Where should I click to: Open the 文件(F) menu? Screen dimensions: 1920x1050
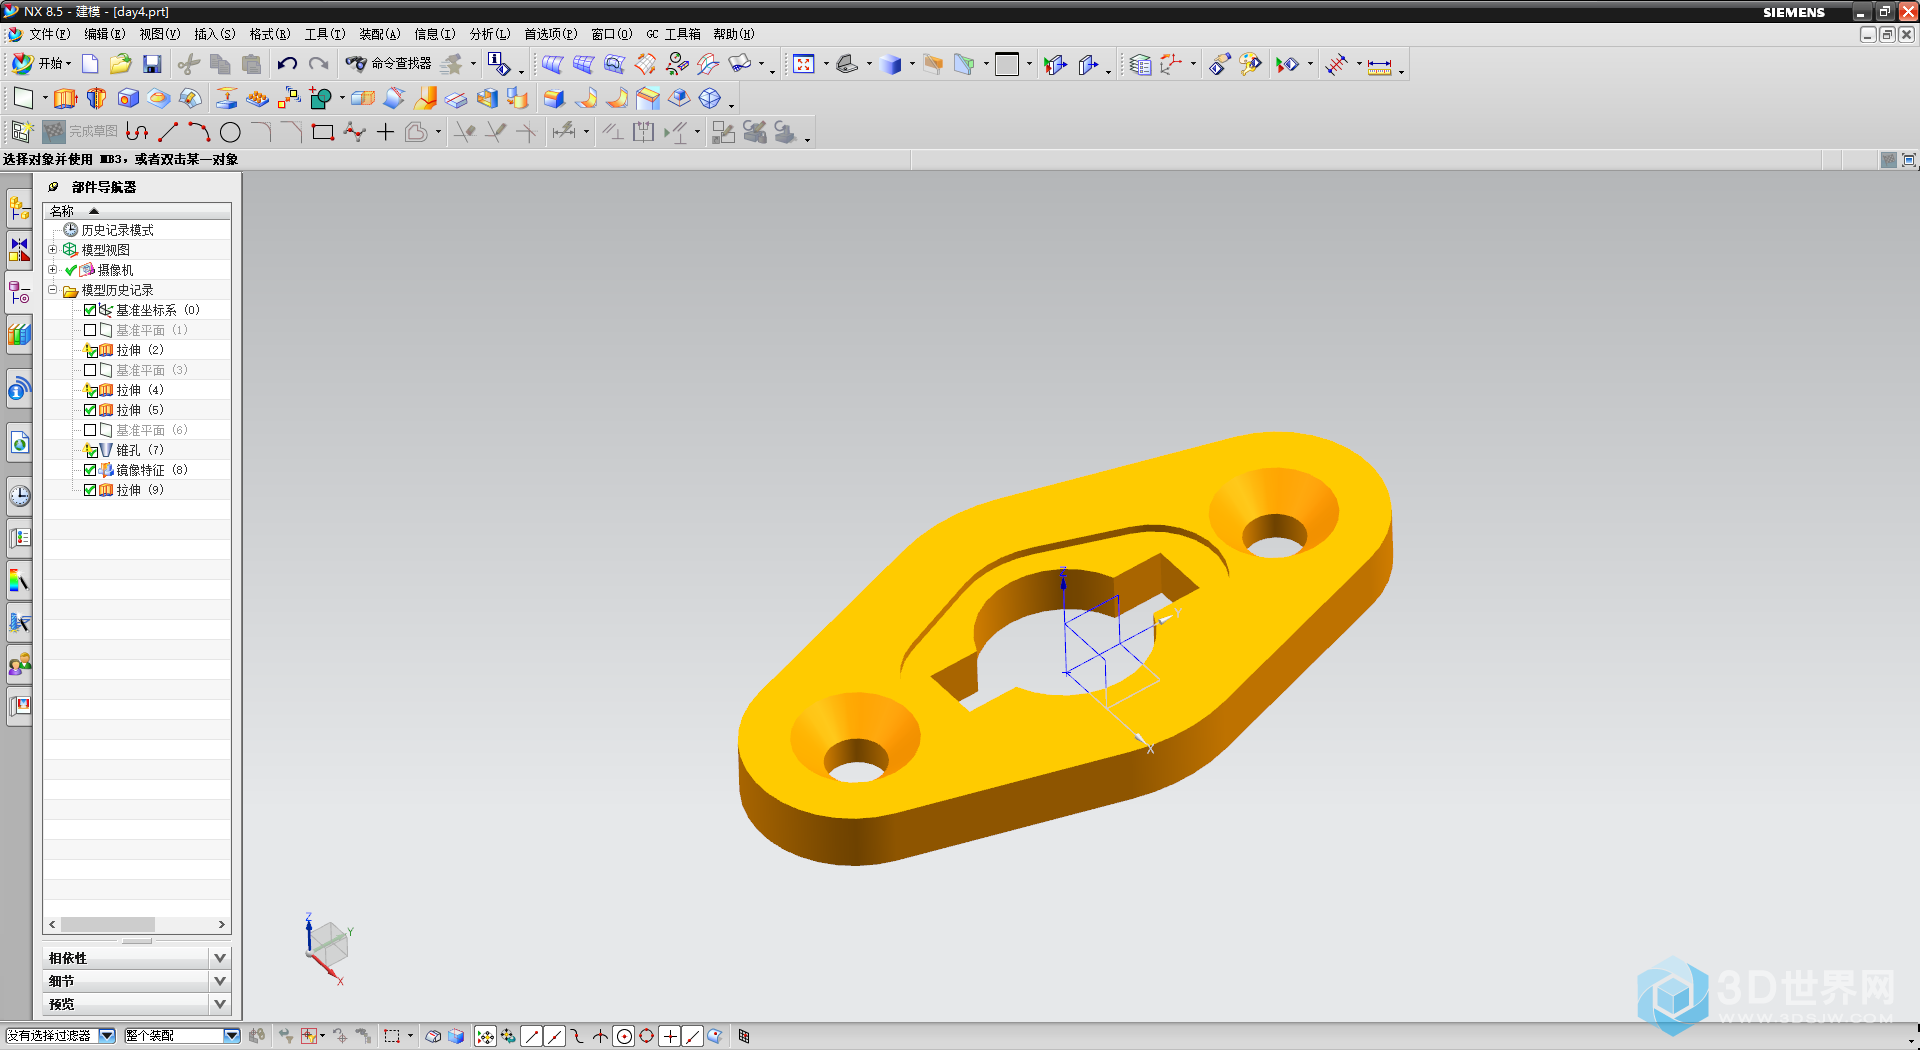49,34
